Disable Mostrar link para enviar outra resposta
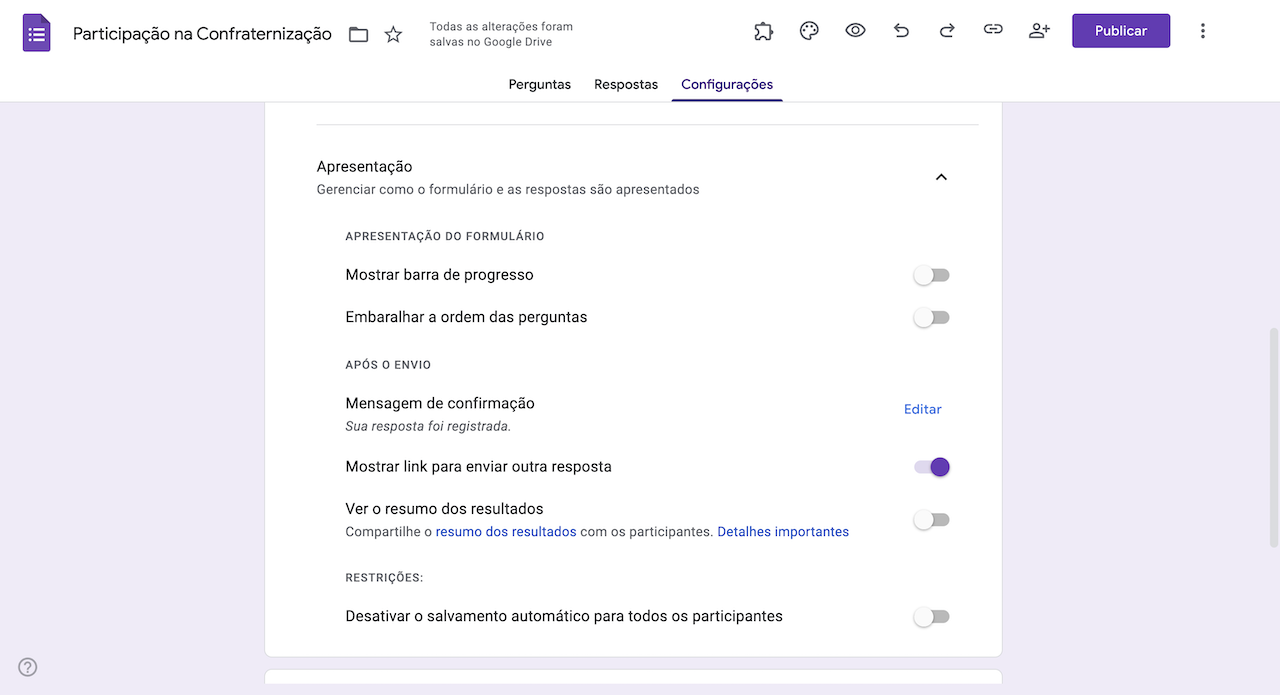Image resolution: width=1280 pixels, height=695 pixels. coord(931,466)
